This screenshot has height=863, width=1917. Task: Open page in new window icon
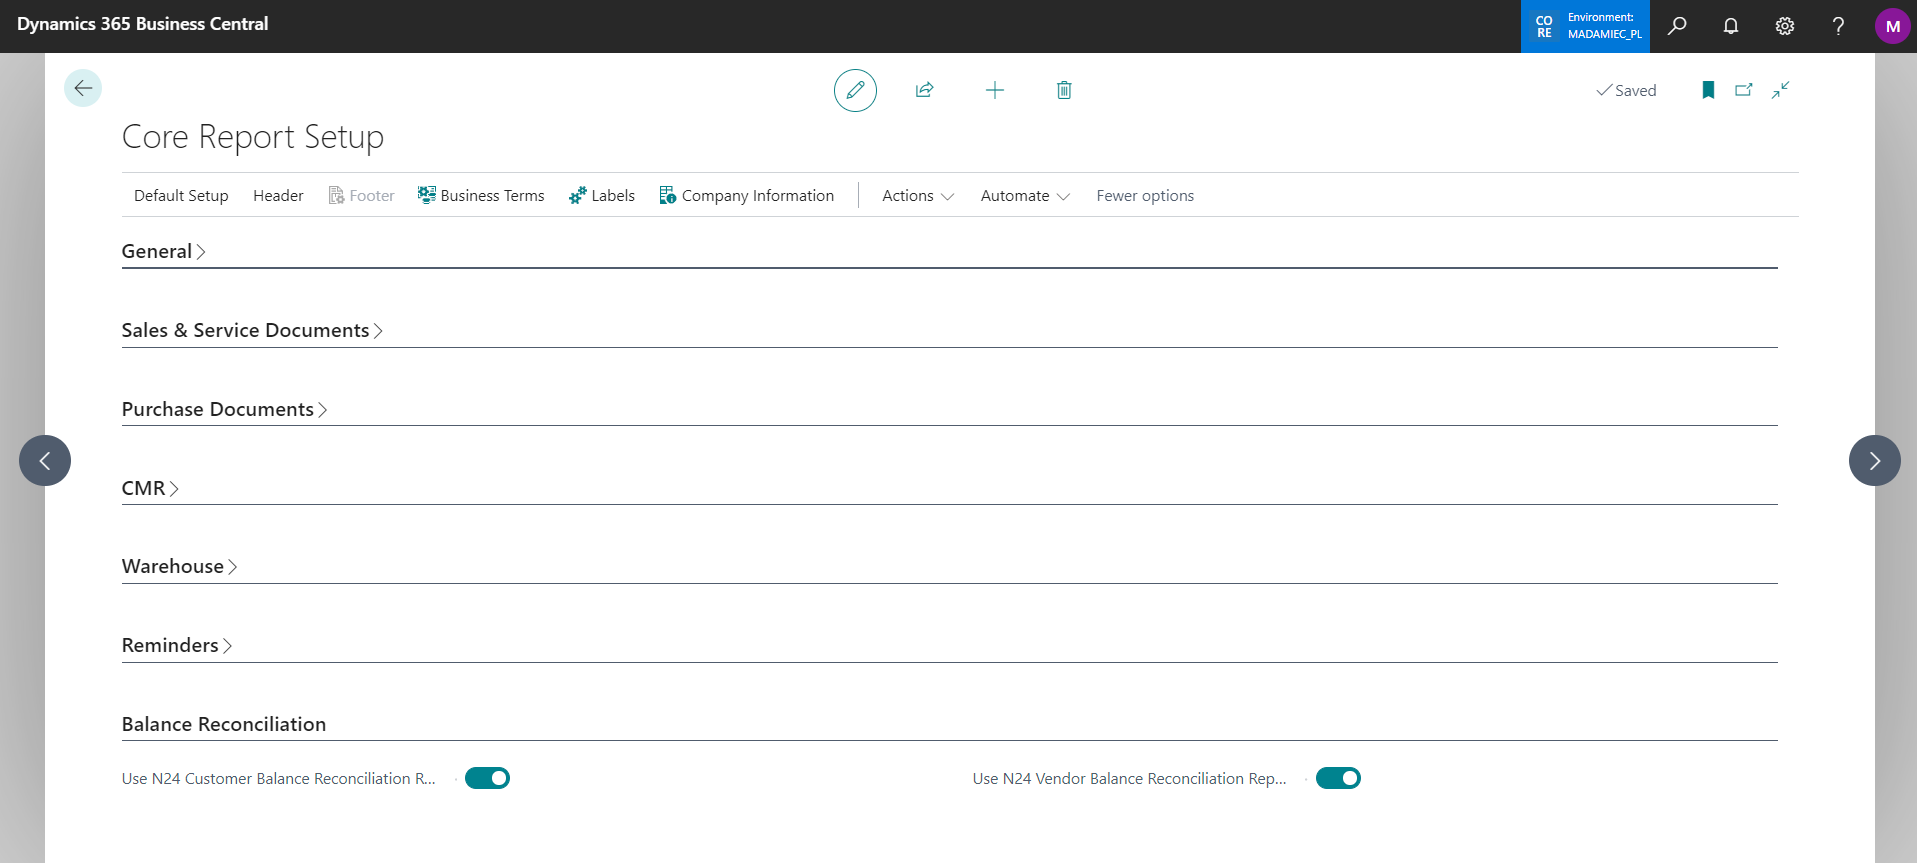click(1744, 90)
